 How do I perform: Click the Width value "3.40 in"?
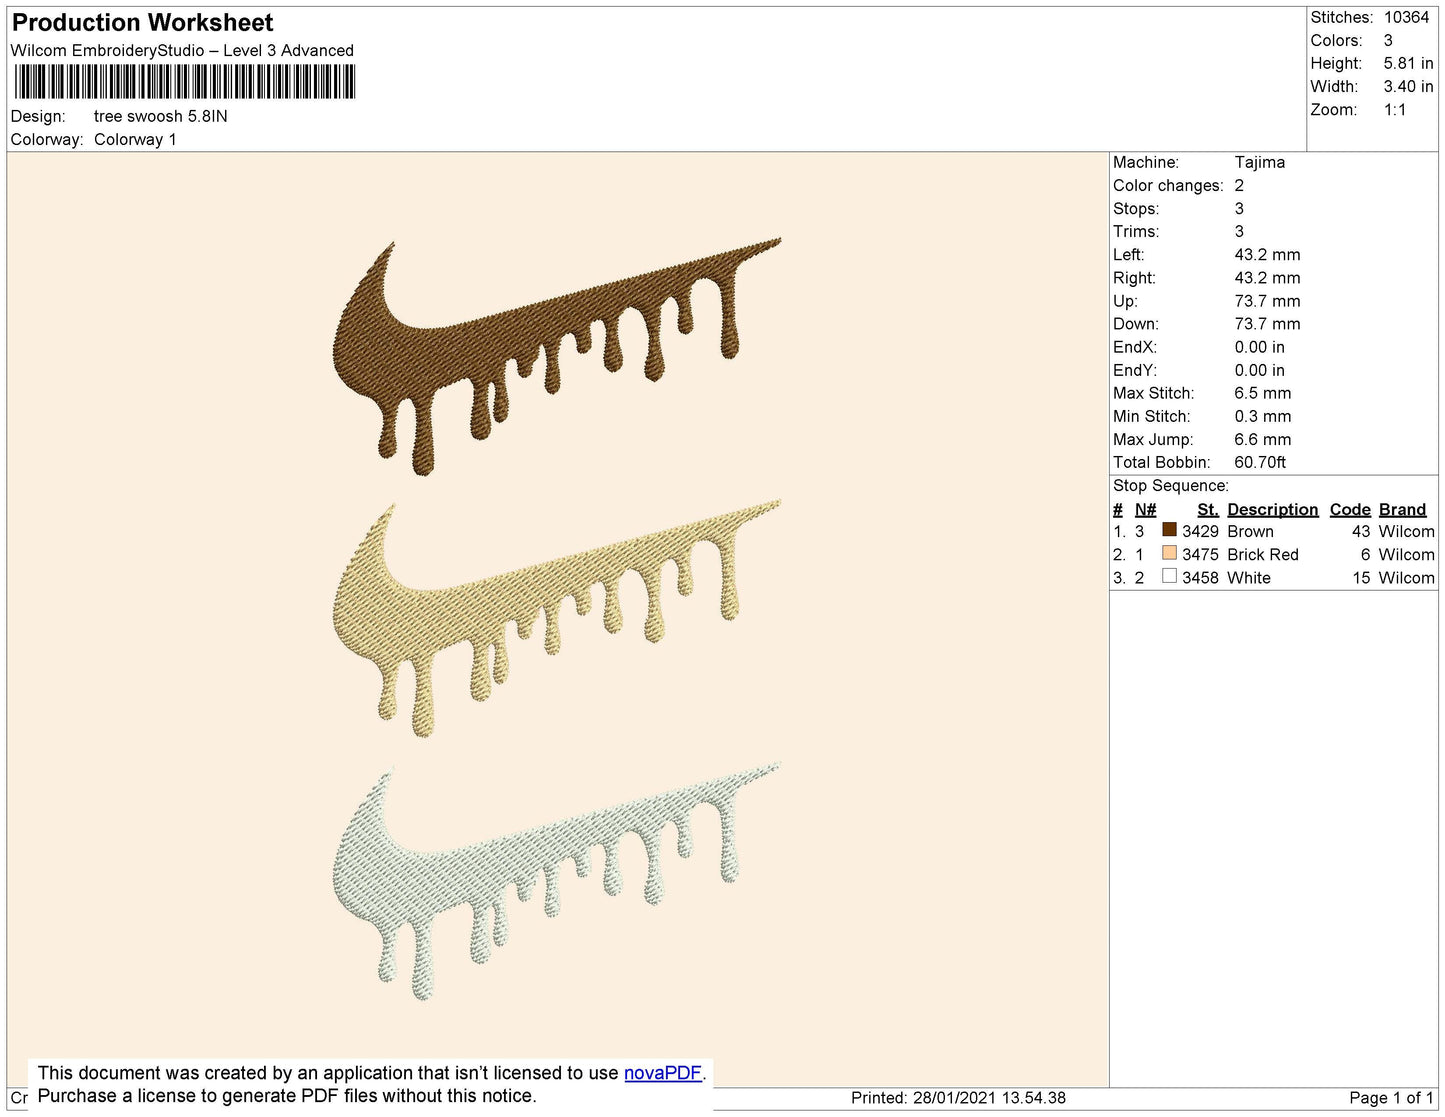(1409, 87)
